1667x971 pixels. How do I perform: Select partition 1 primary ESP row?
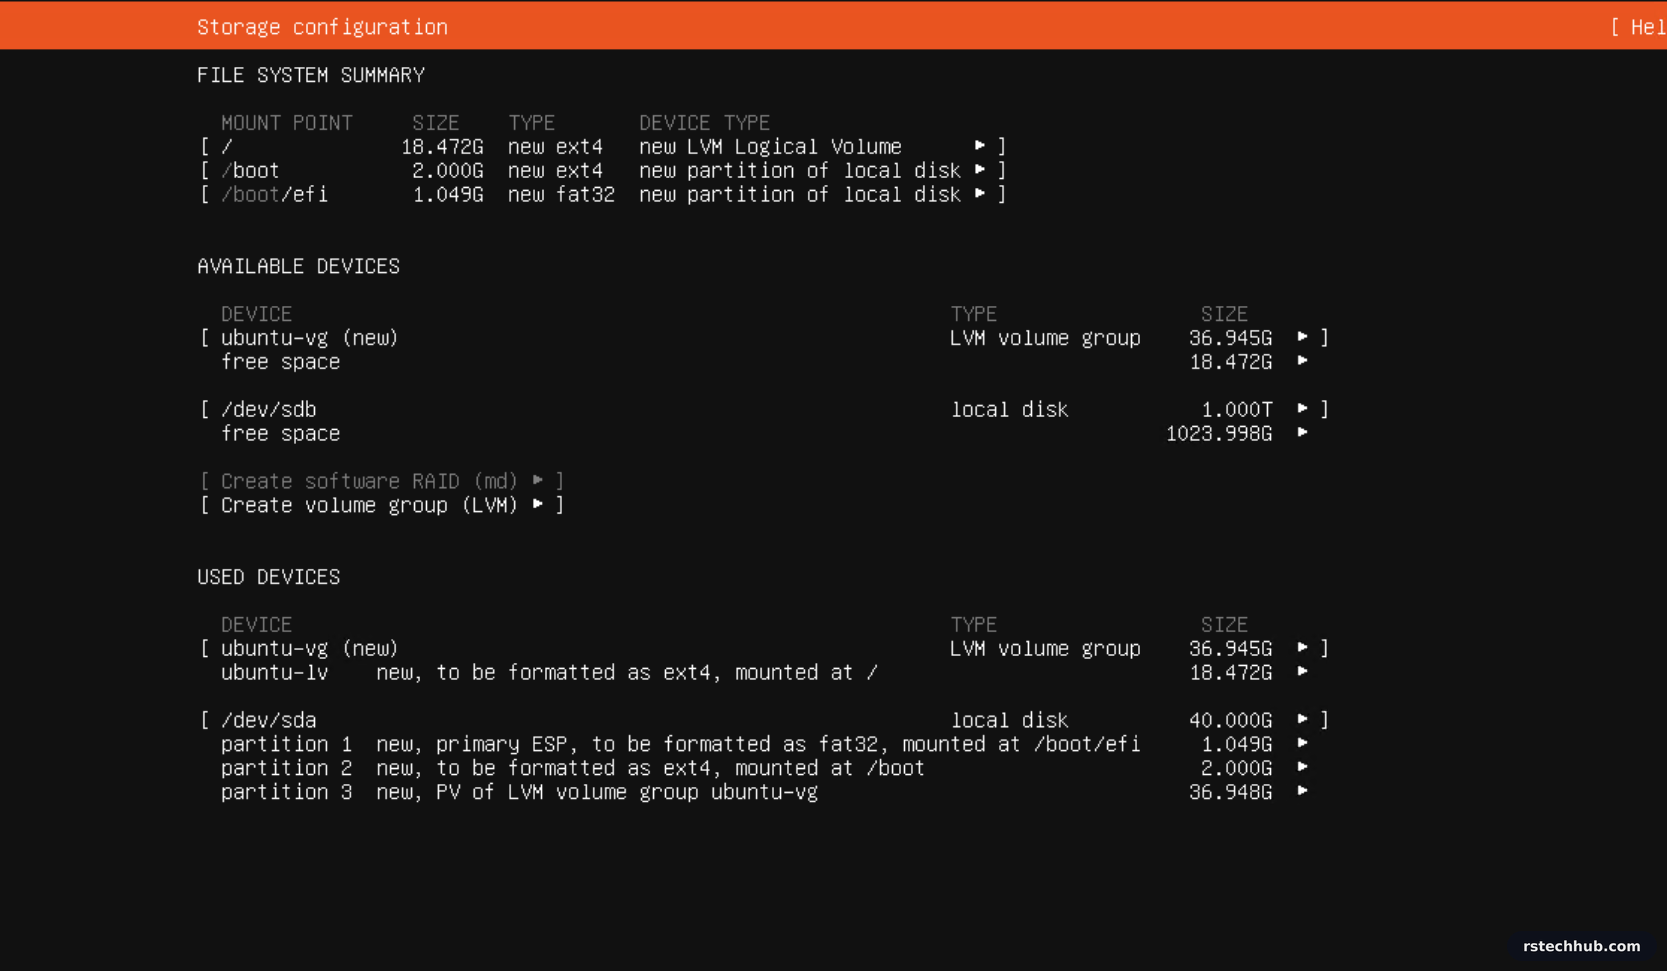coord(764,745)
